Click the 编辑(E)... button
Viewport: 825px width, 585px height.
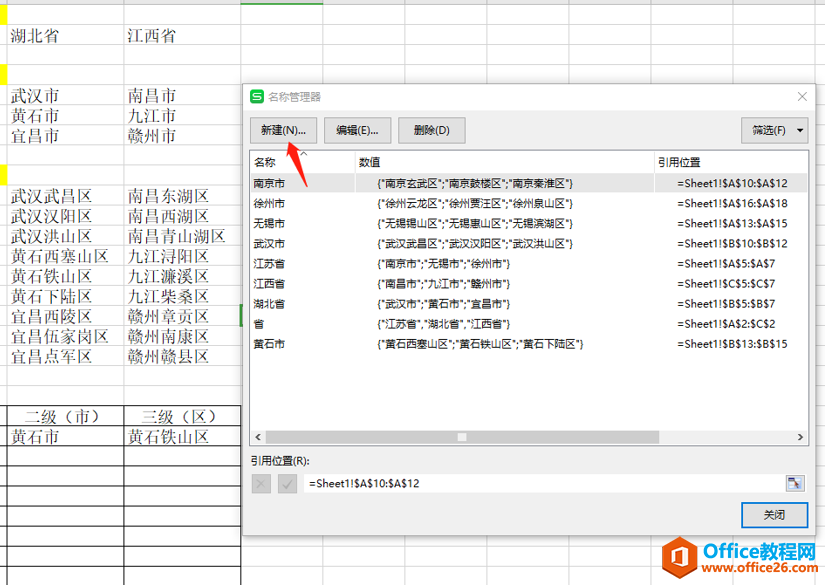click(x=357, y=130)
